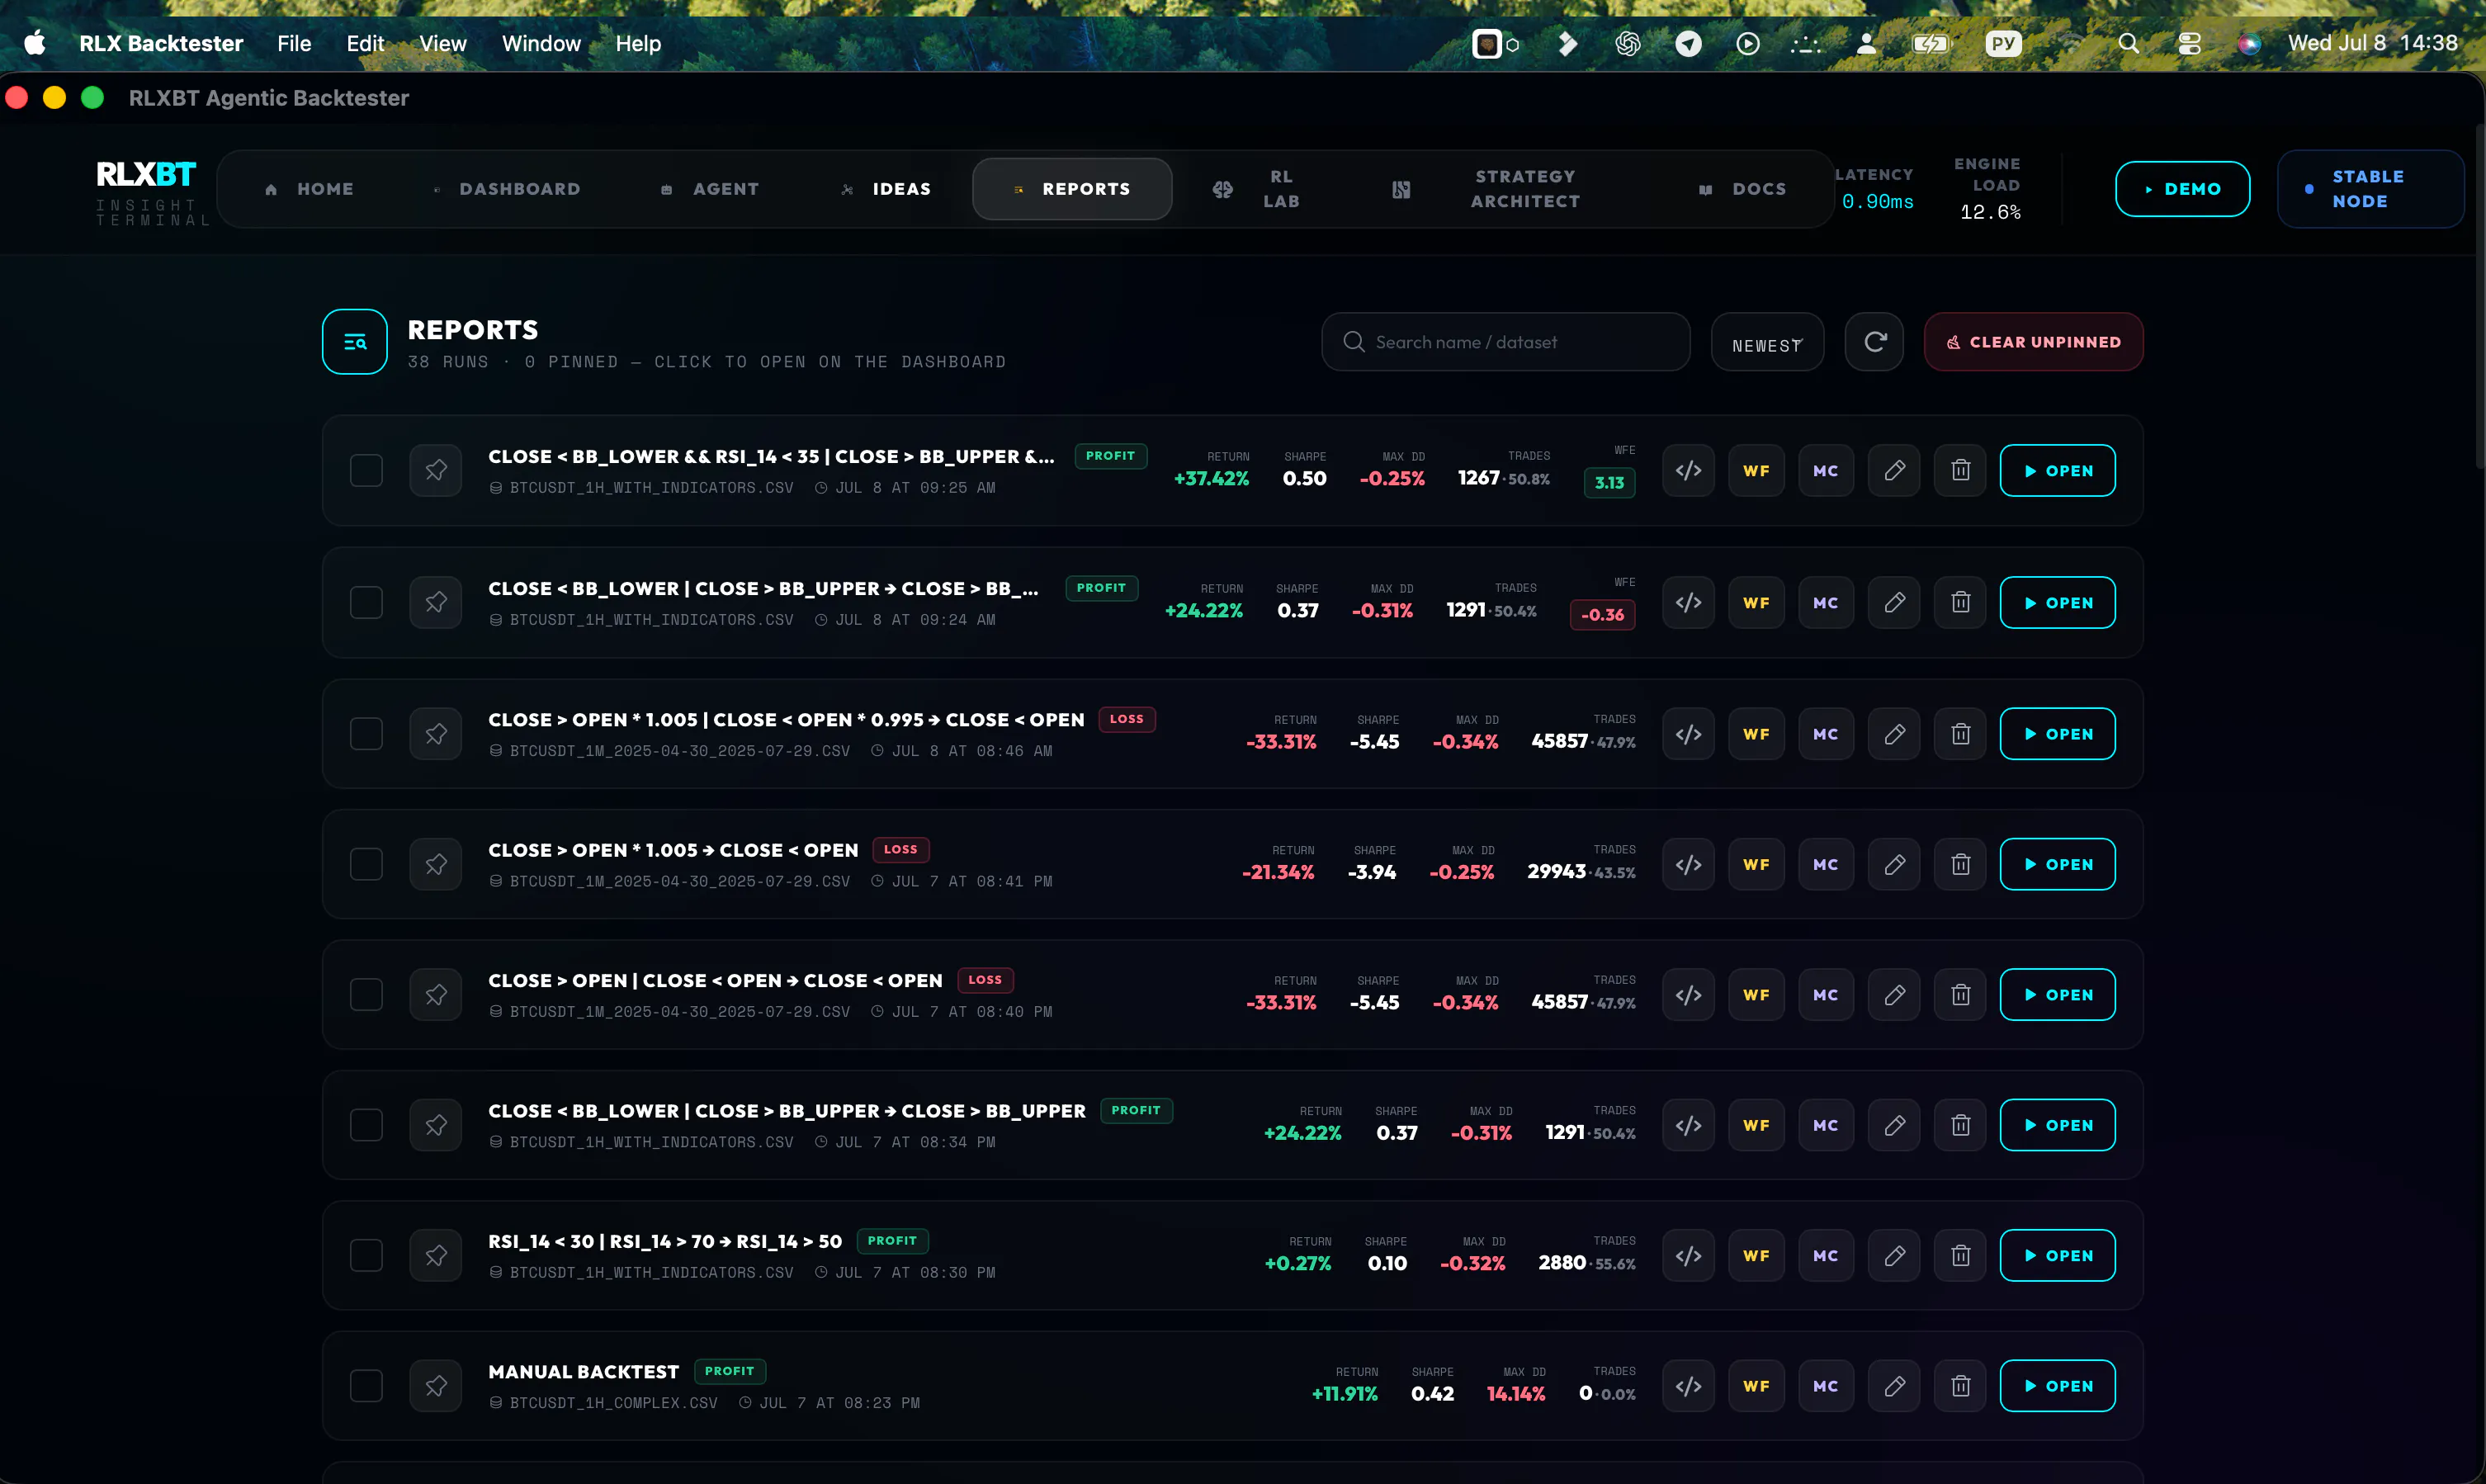Screen dimensions: 2486x1484
Task: Select checkbox for the Jul 7 08:34 PM report
Action: (x=366, y=1125)
